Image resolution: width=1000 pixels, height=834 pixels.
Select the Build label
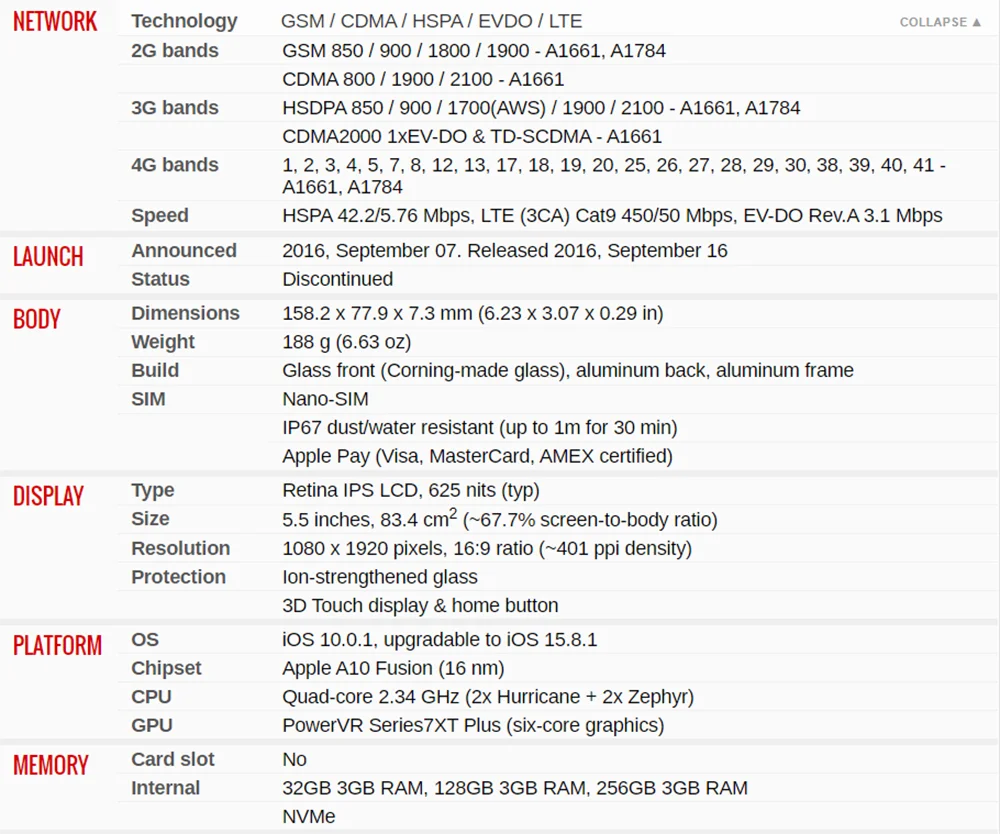[x=155, y=370]
